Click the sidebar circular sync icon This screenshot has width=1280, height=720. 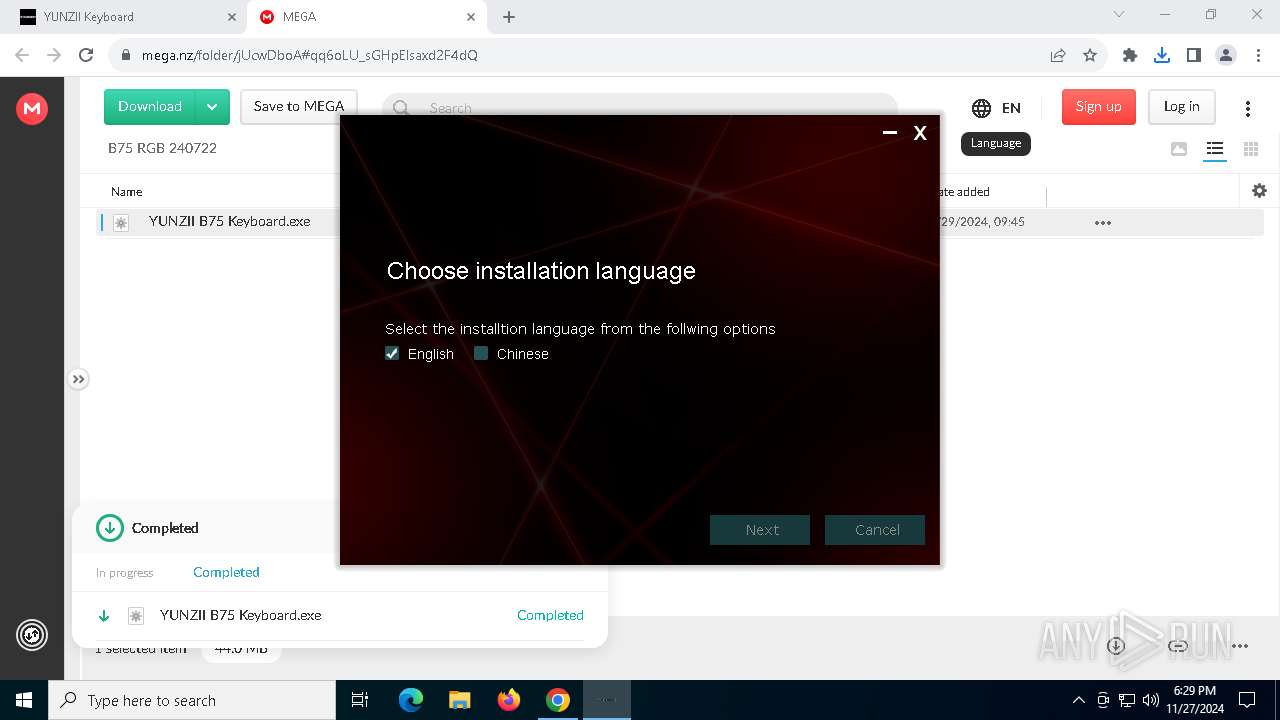[x=32, y=635]
